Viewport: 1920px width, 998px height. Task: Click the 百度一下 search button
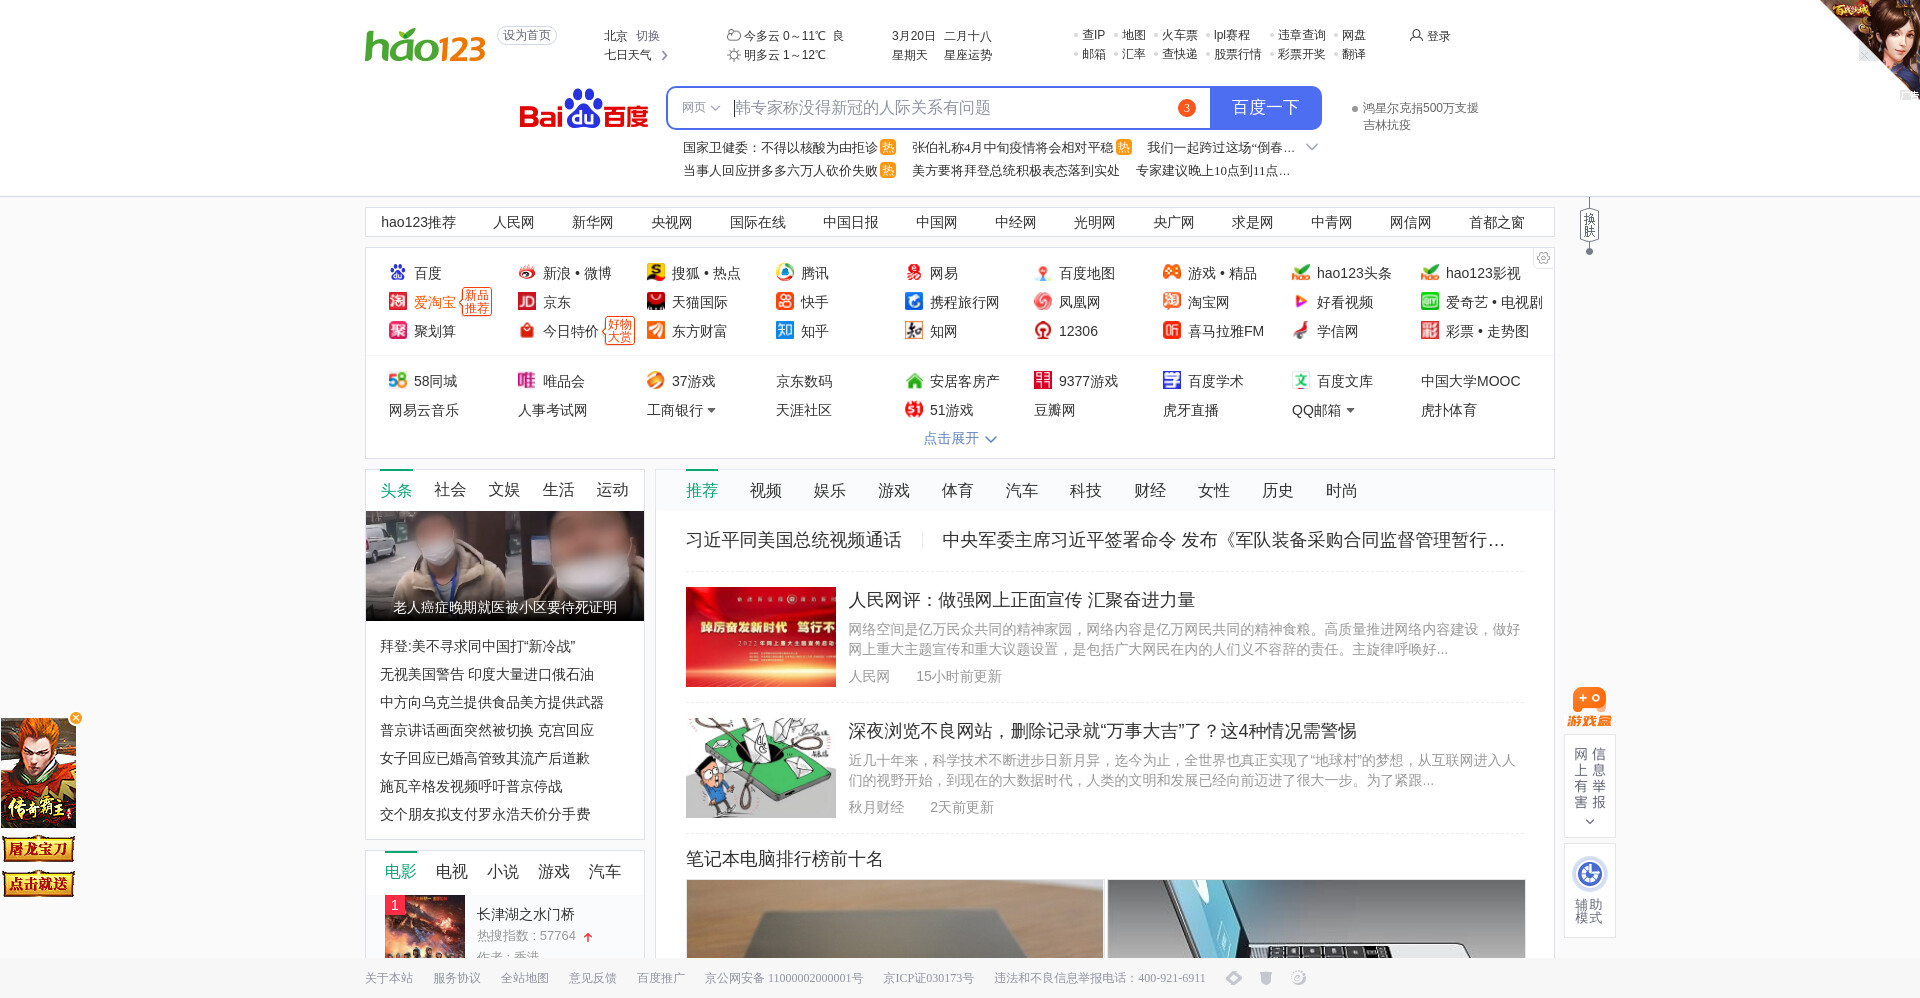coord(1266,108)
